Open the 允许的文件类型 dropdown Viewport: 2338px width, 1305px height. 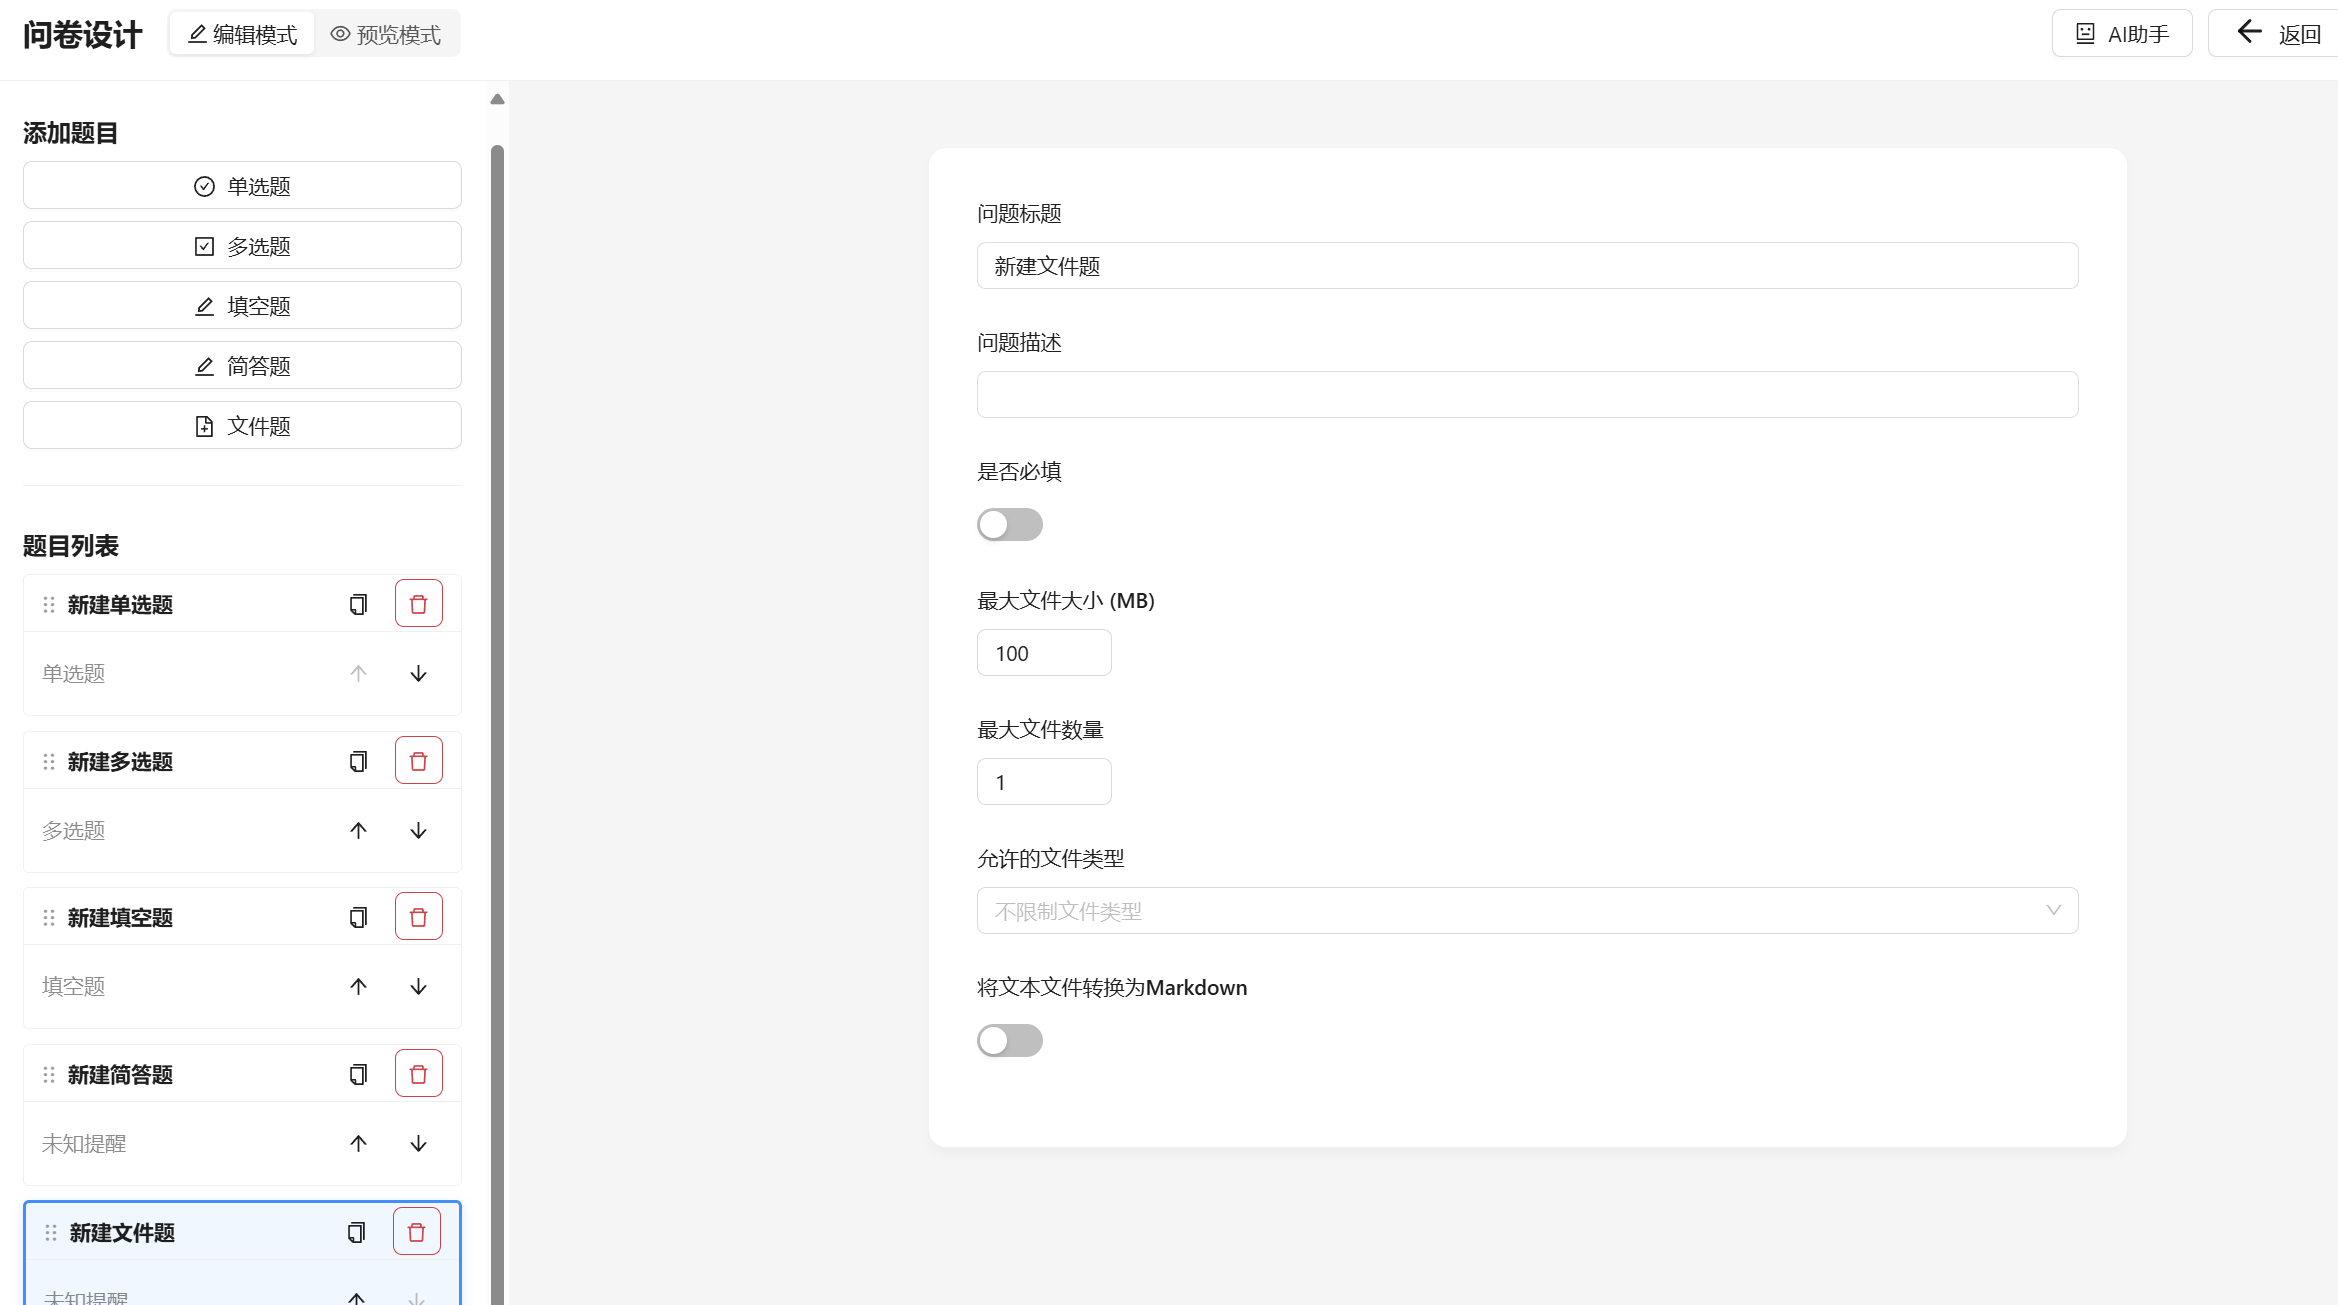click(1526, 910)
